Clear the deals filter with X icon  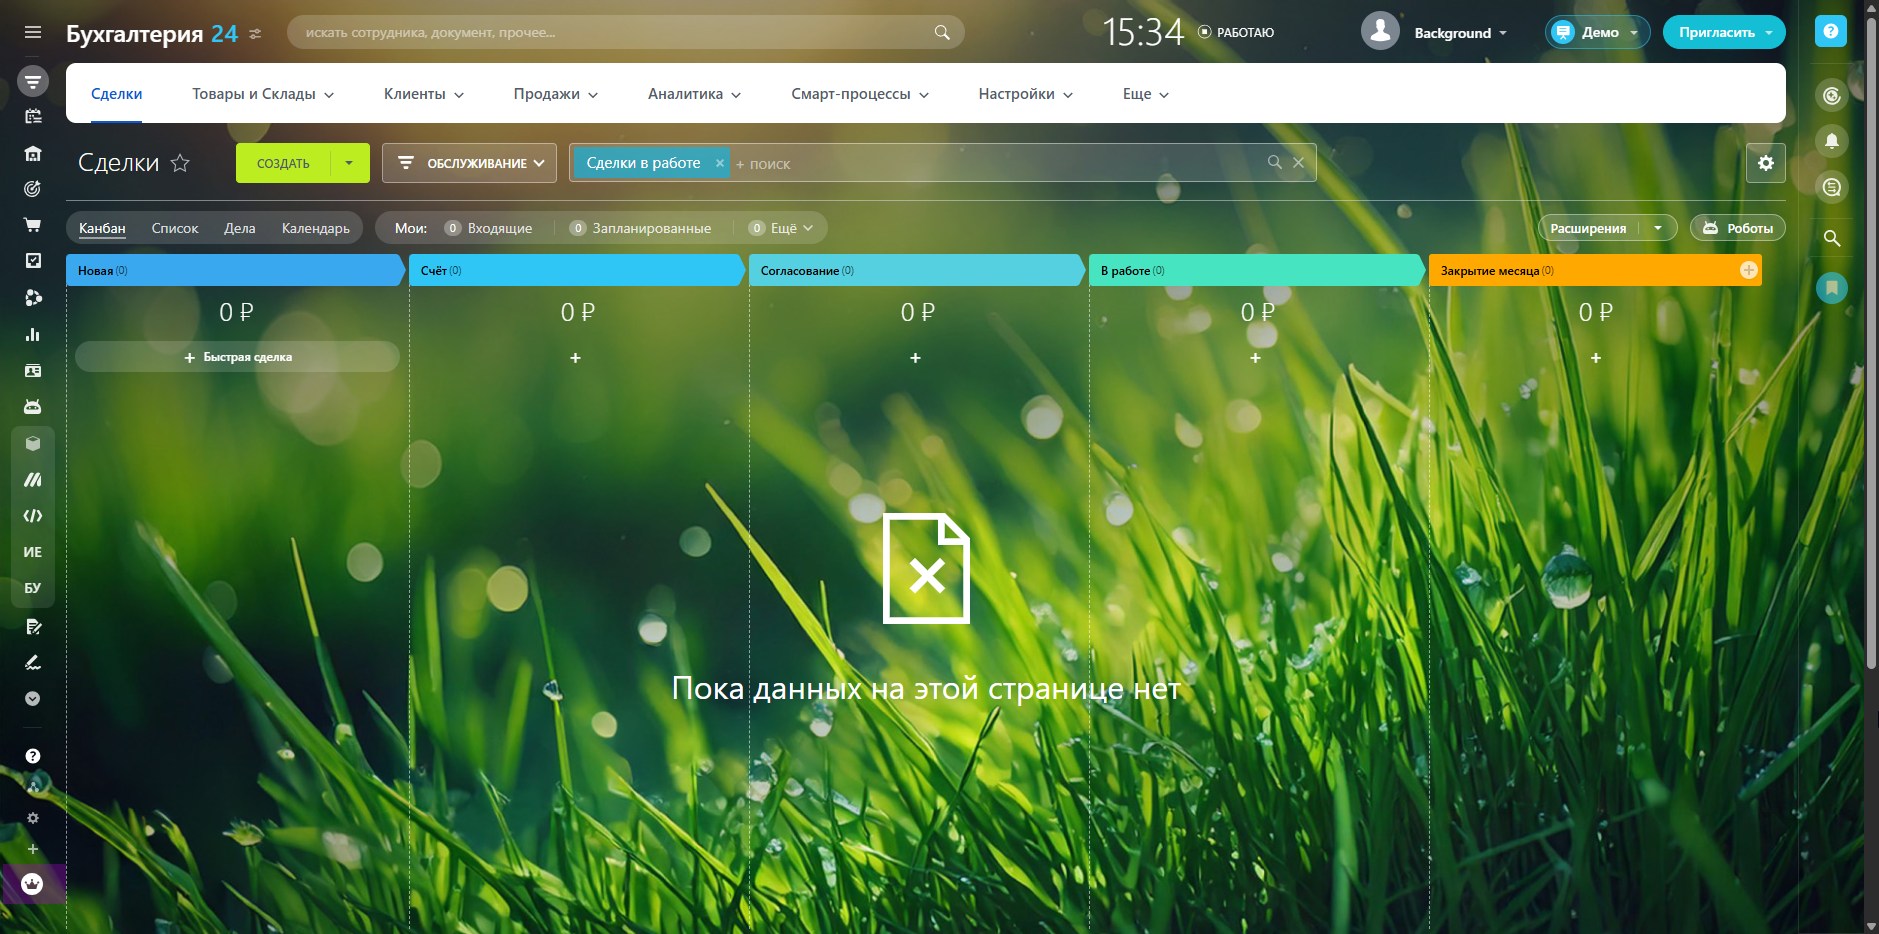[1298, 162]
